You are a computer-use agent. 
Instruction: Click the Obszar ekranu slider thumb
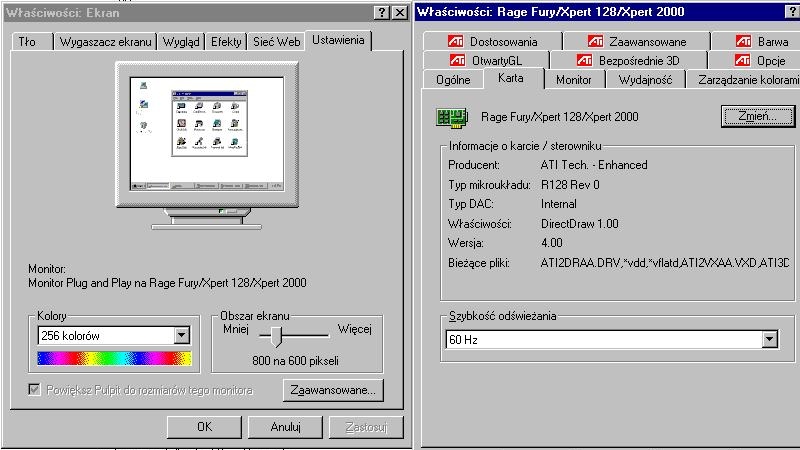click(276, 337)
